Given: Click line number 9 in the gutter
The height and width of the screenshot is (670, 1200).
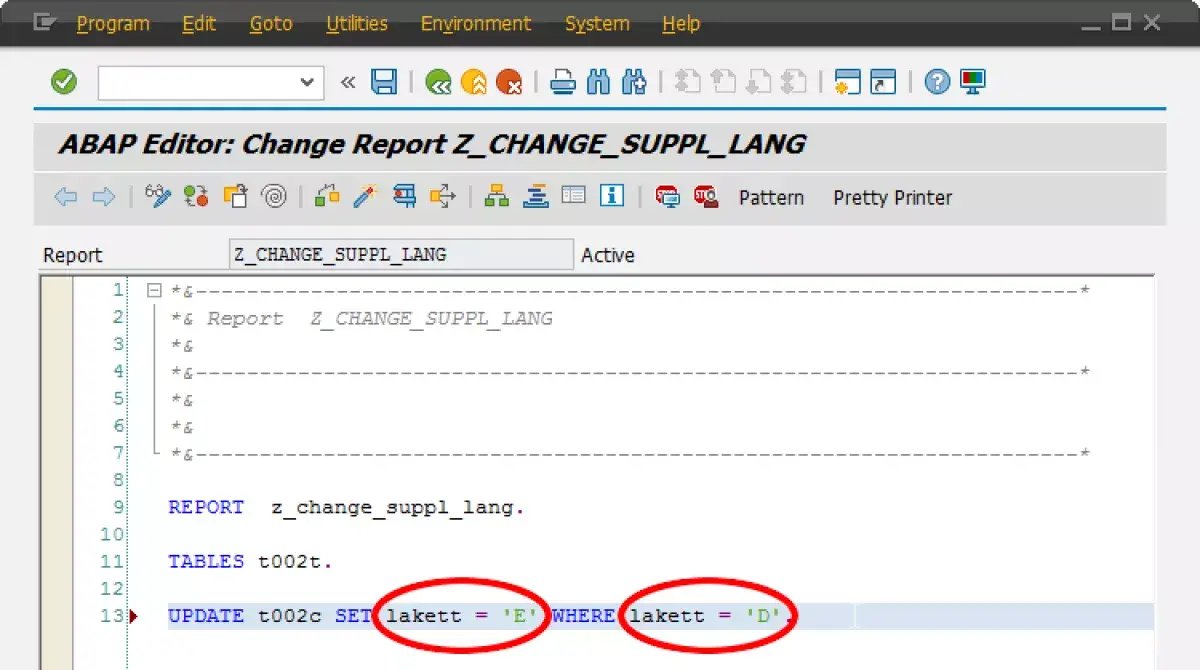Looking at the screenshot, I should click(118, 507).
